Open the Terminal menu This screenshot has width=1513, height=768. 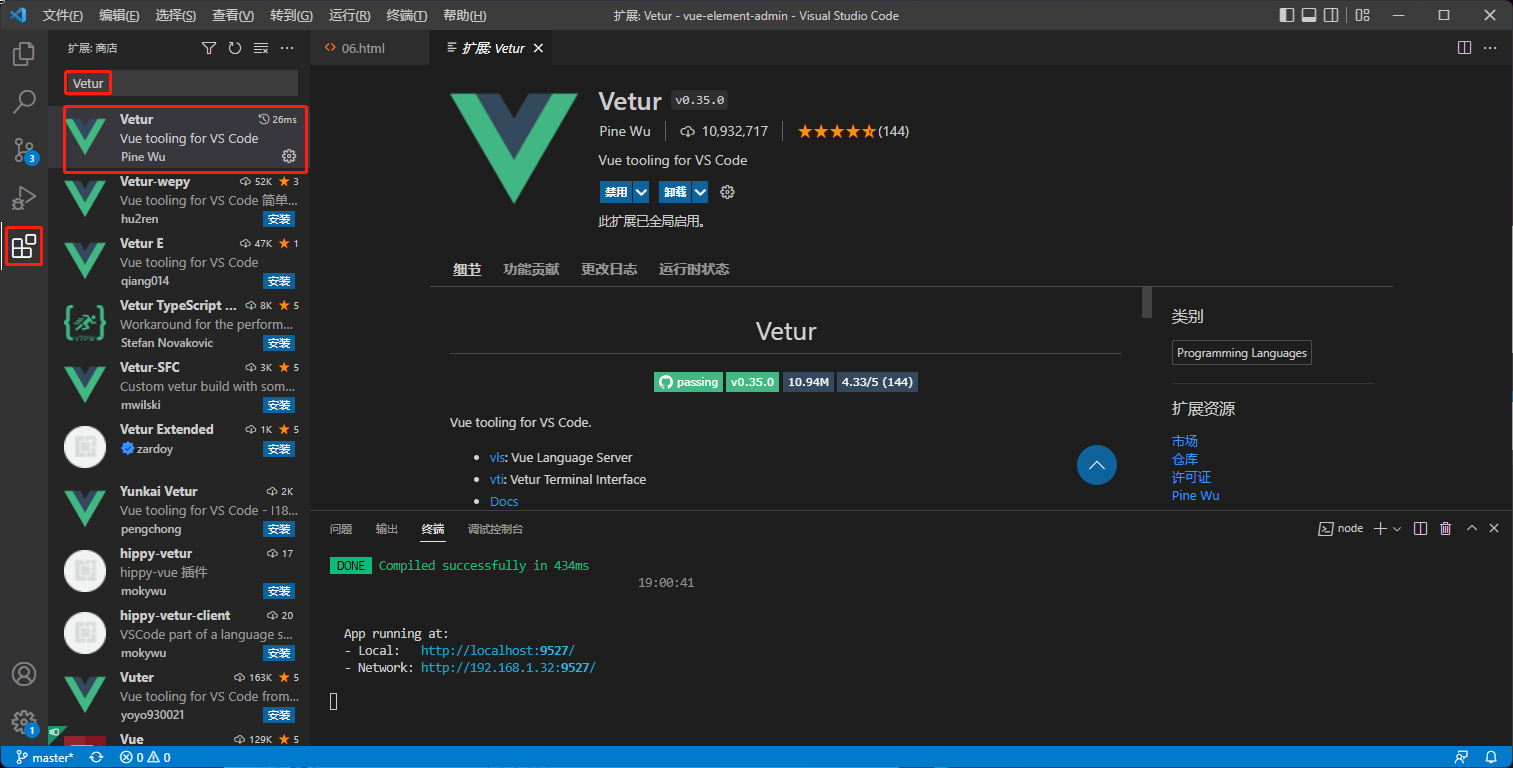(x=406, y=15)
